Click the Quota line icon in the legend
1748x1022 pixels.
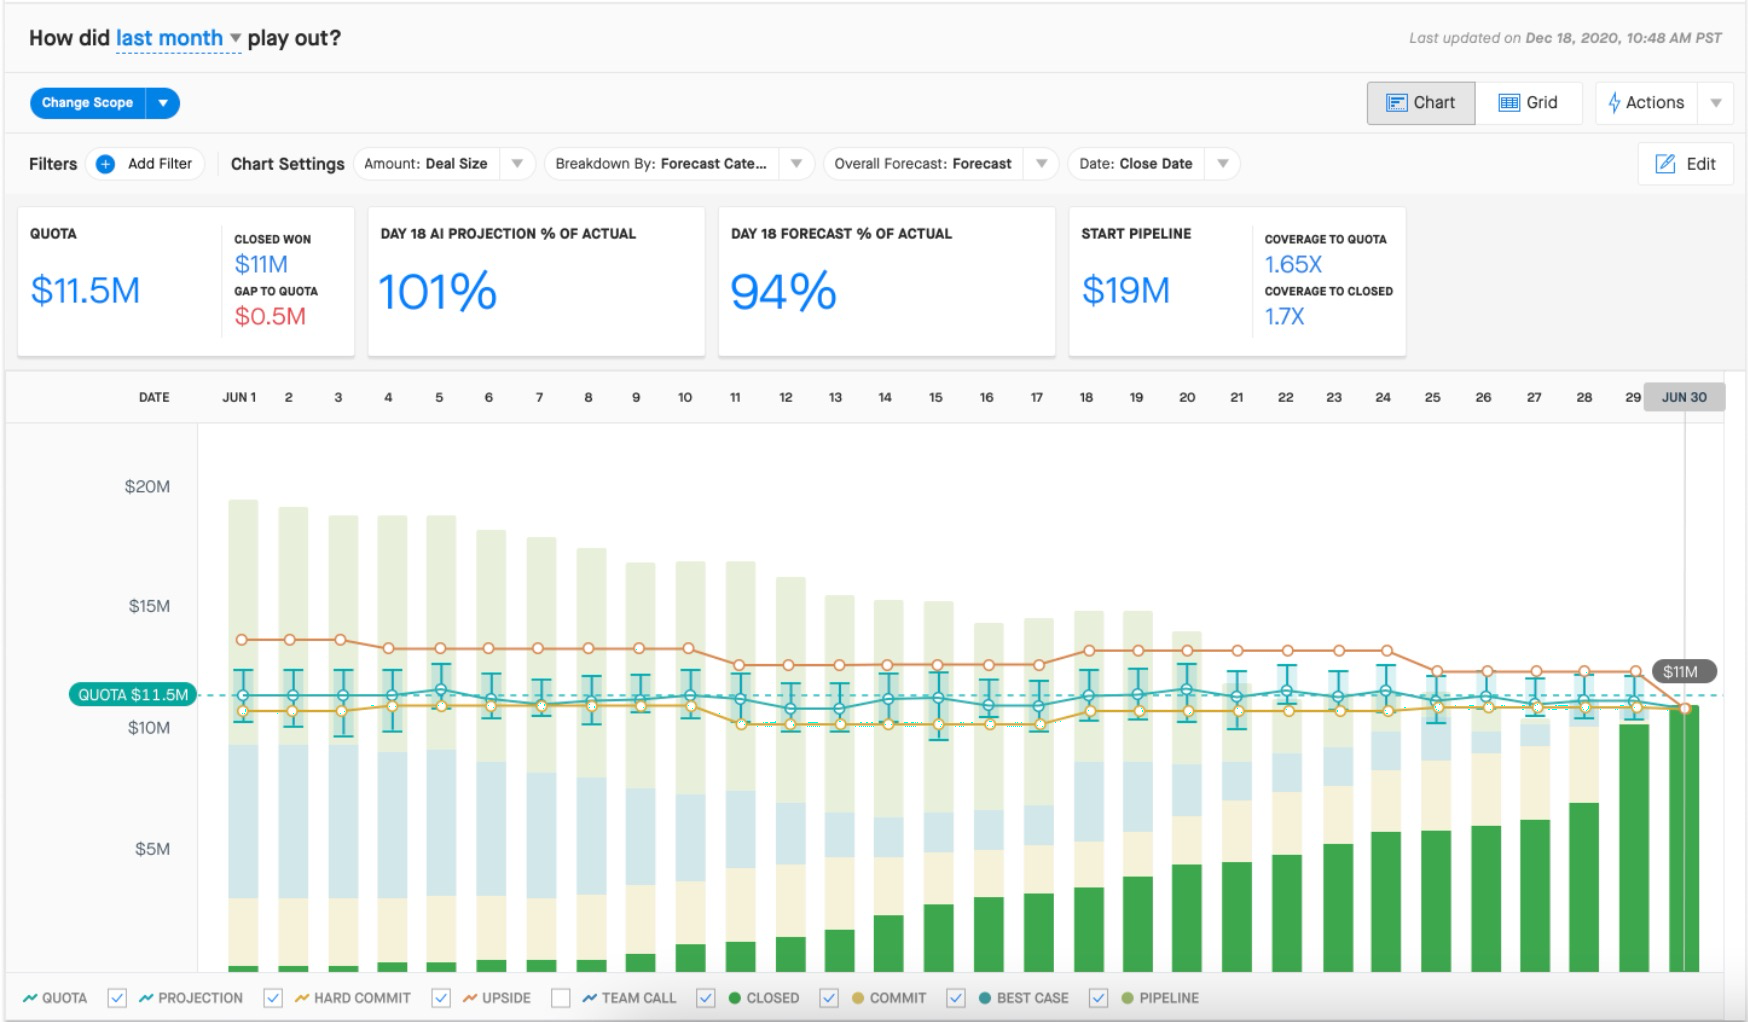30,998
